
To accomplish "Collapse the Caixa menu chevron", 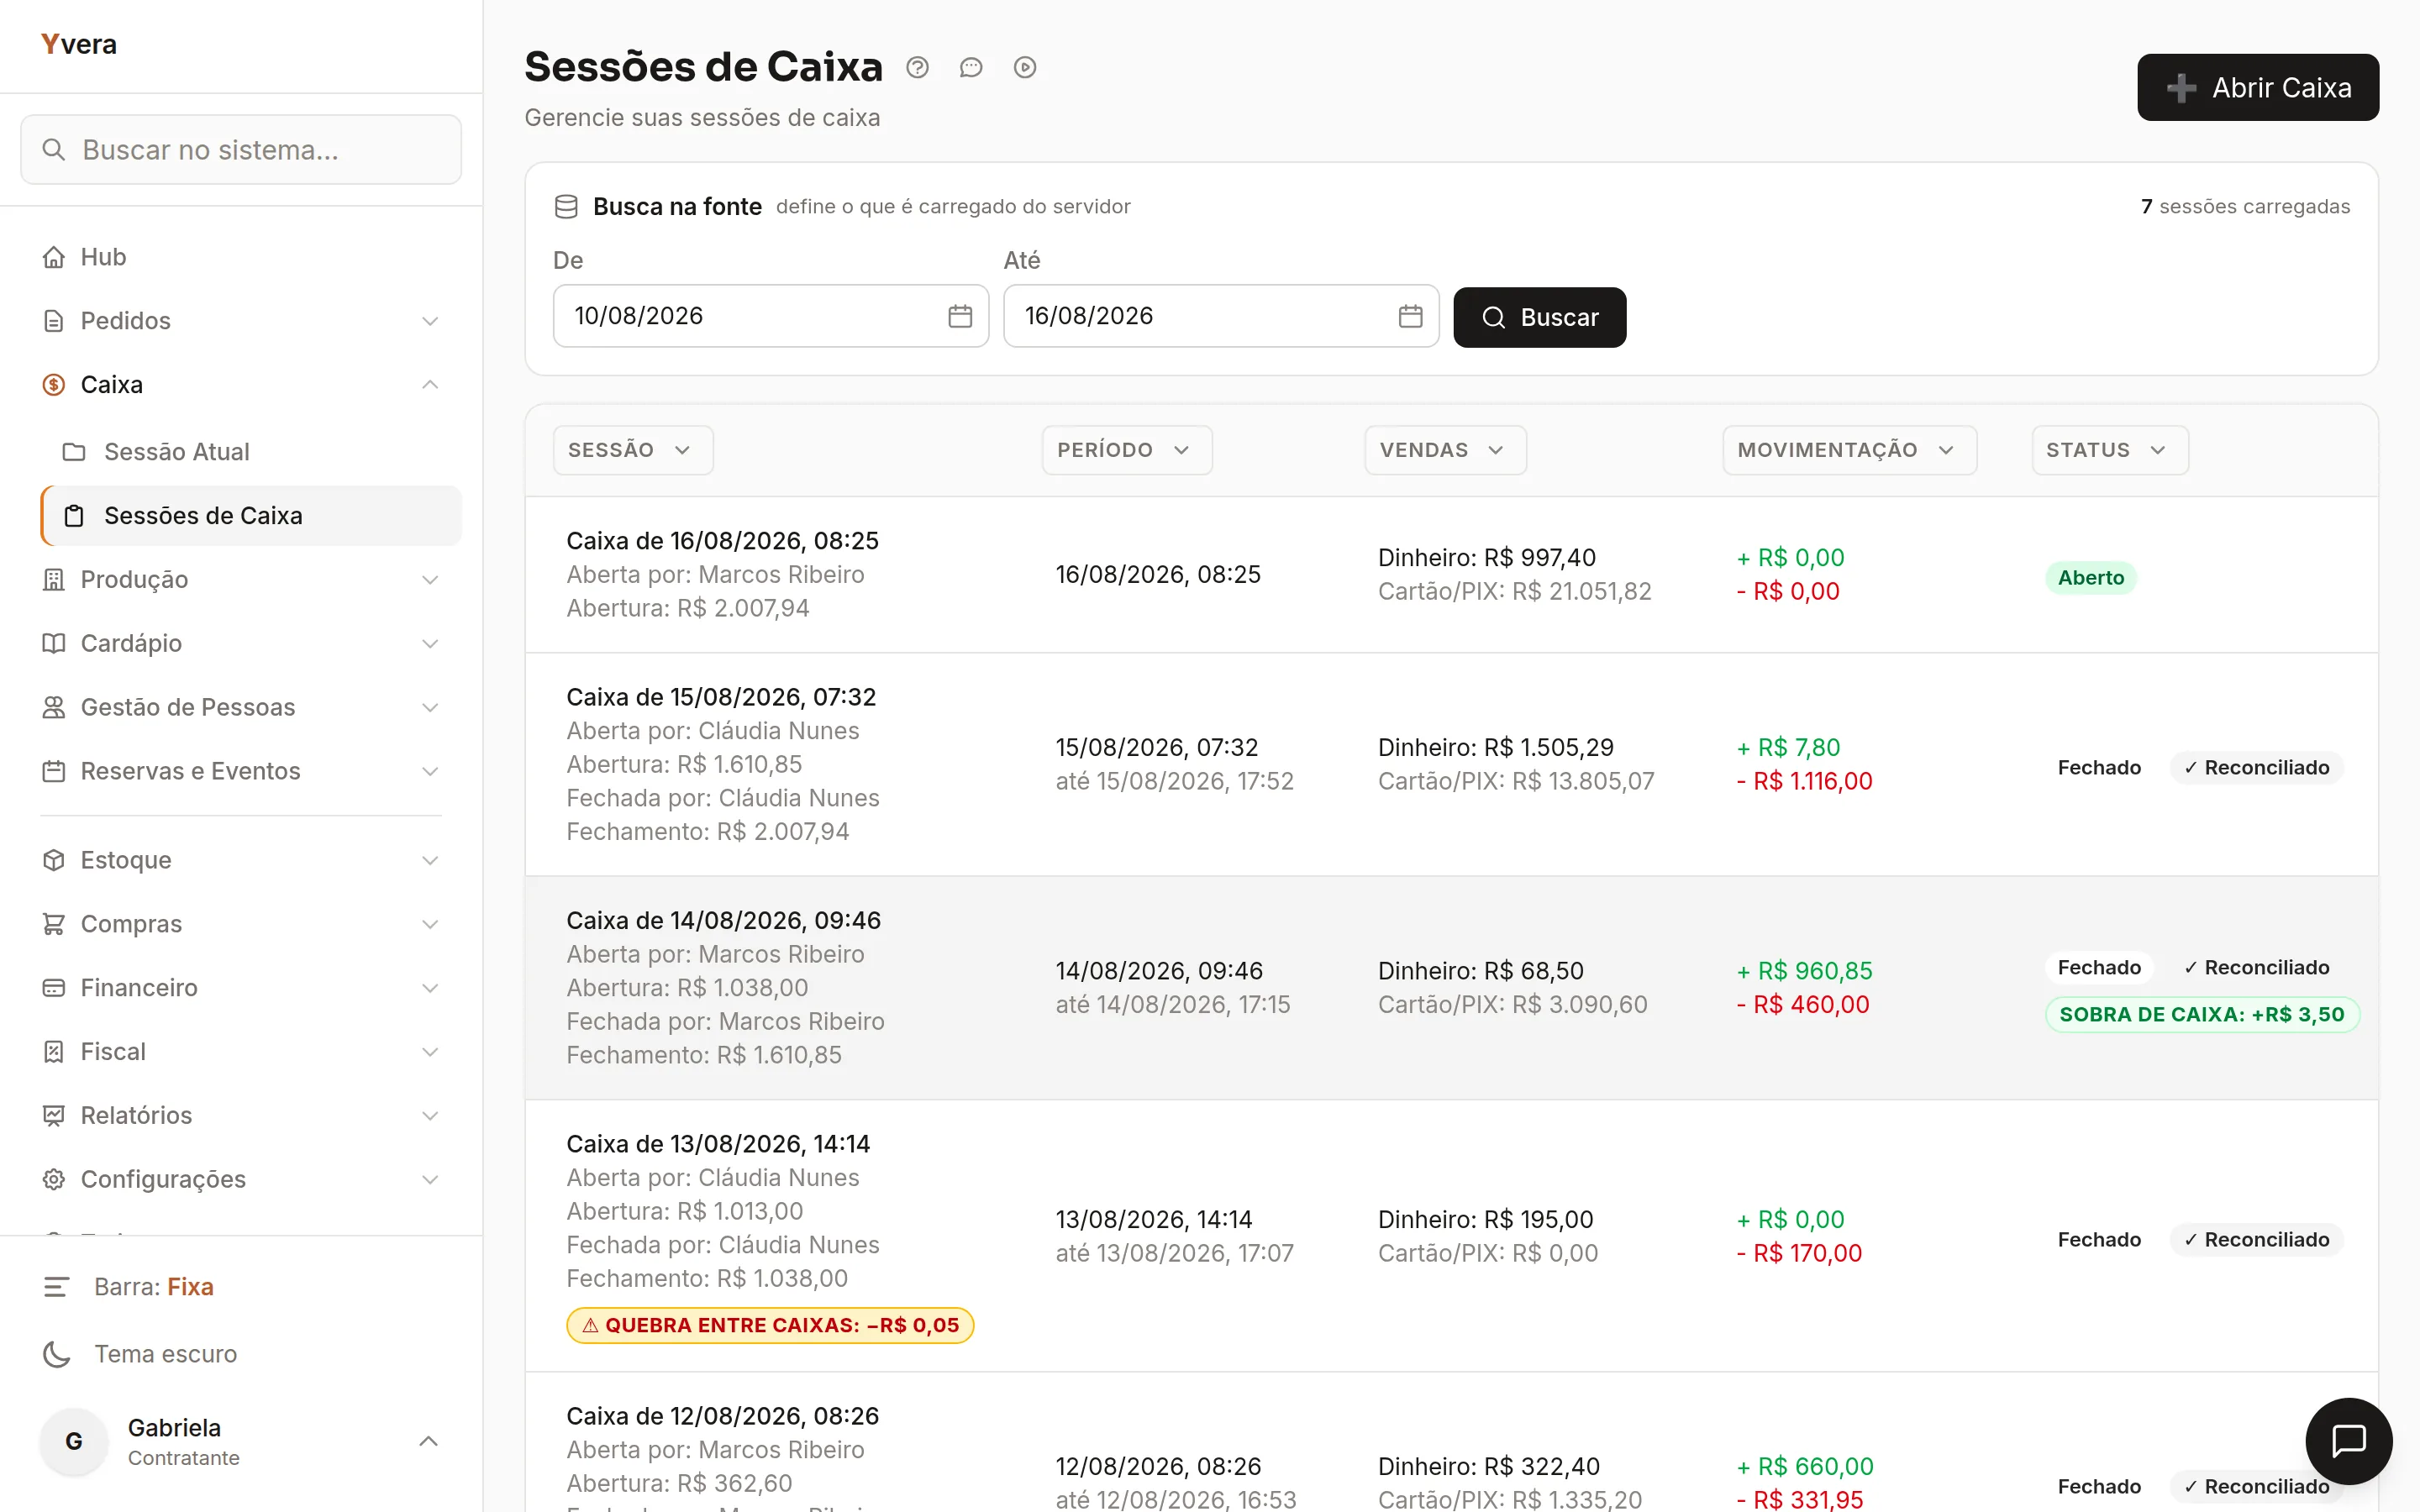I will pos(430,385).
